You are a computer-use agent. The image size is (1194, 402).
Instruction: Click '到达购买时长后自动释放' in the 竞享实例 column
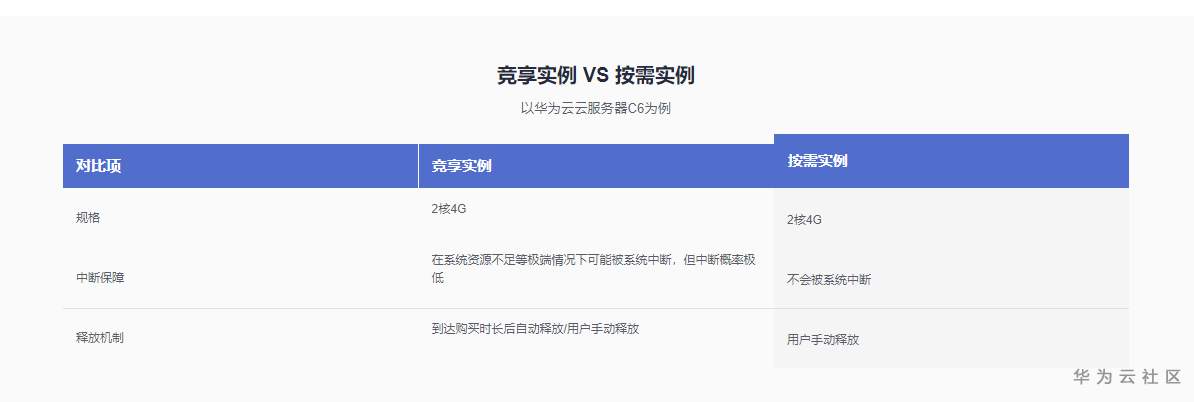tap(496, 328)
